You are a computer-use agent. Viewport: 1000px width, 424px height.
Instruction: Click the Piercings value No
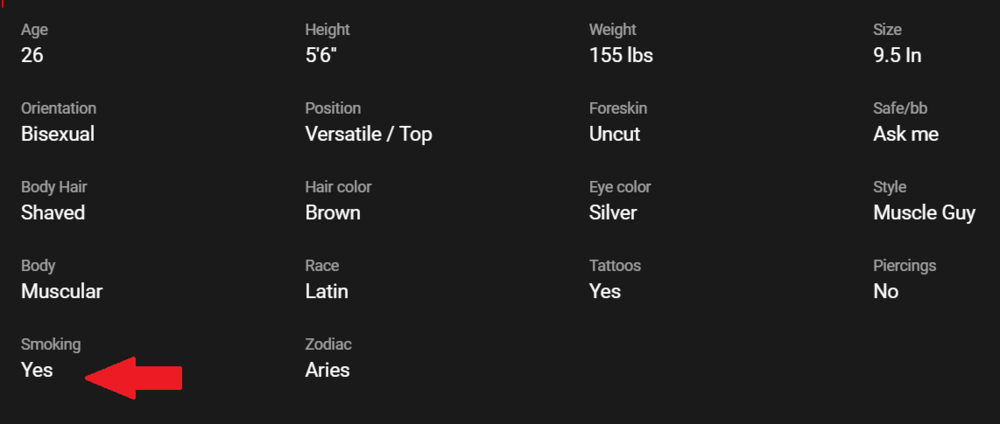[886, 292]
